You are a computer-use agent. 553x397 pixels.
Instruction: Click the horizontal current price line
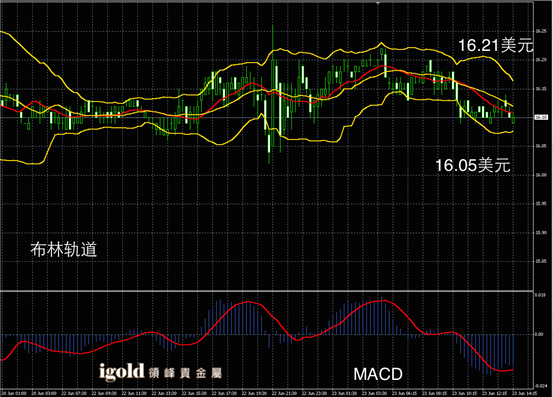pos(267,117)
